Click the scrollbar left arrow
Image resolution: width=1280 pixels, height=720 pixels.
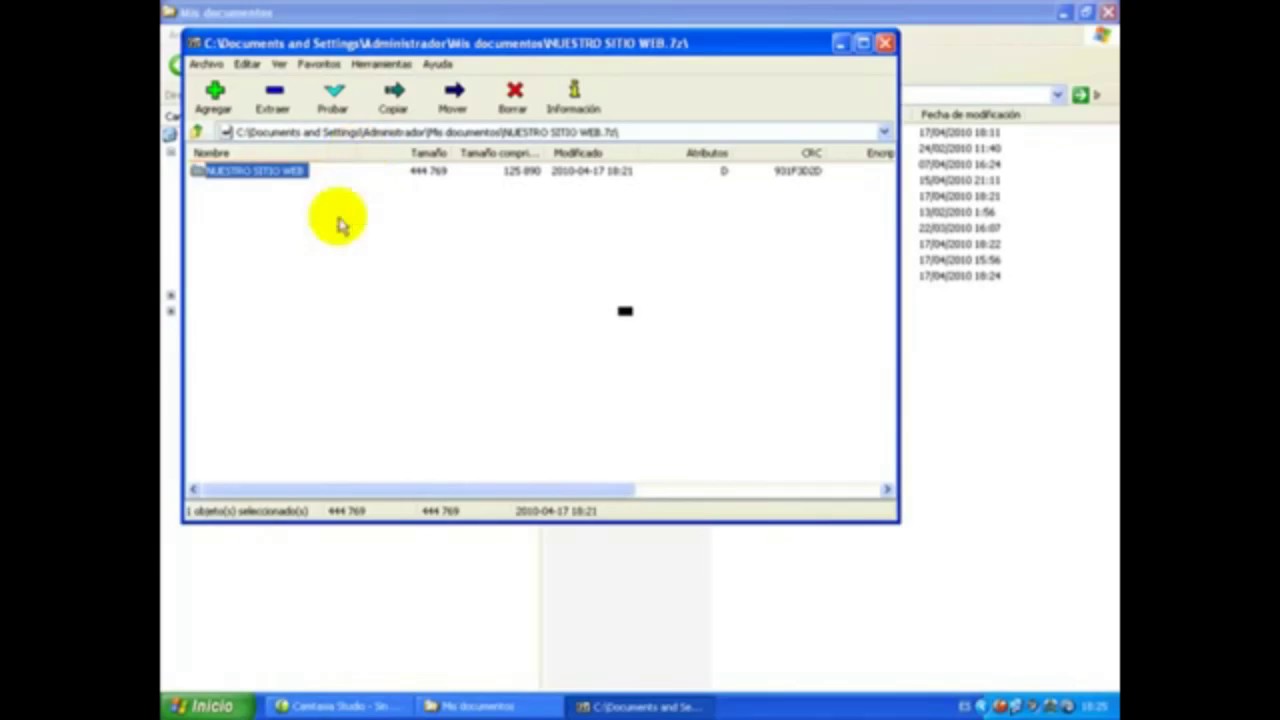pos(194,489)
